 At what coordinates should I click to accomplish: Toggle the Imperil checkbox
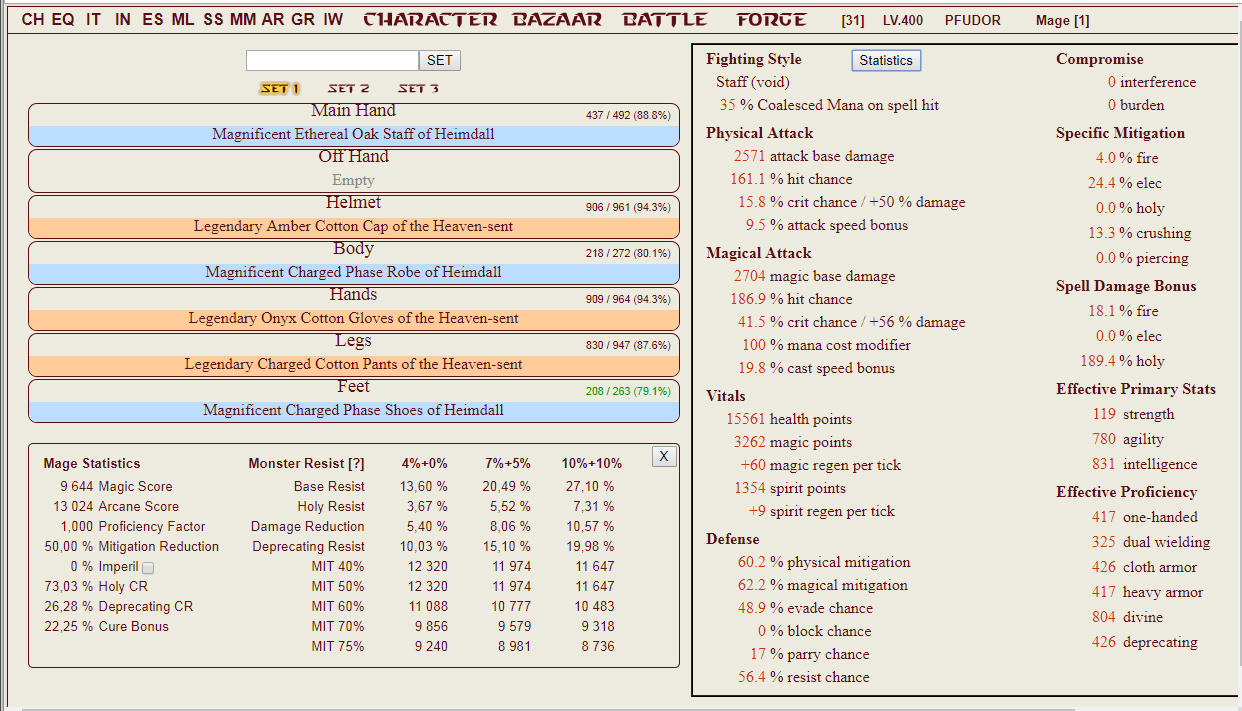148,568
